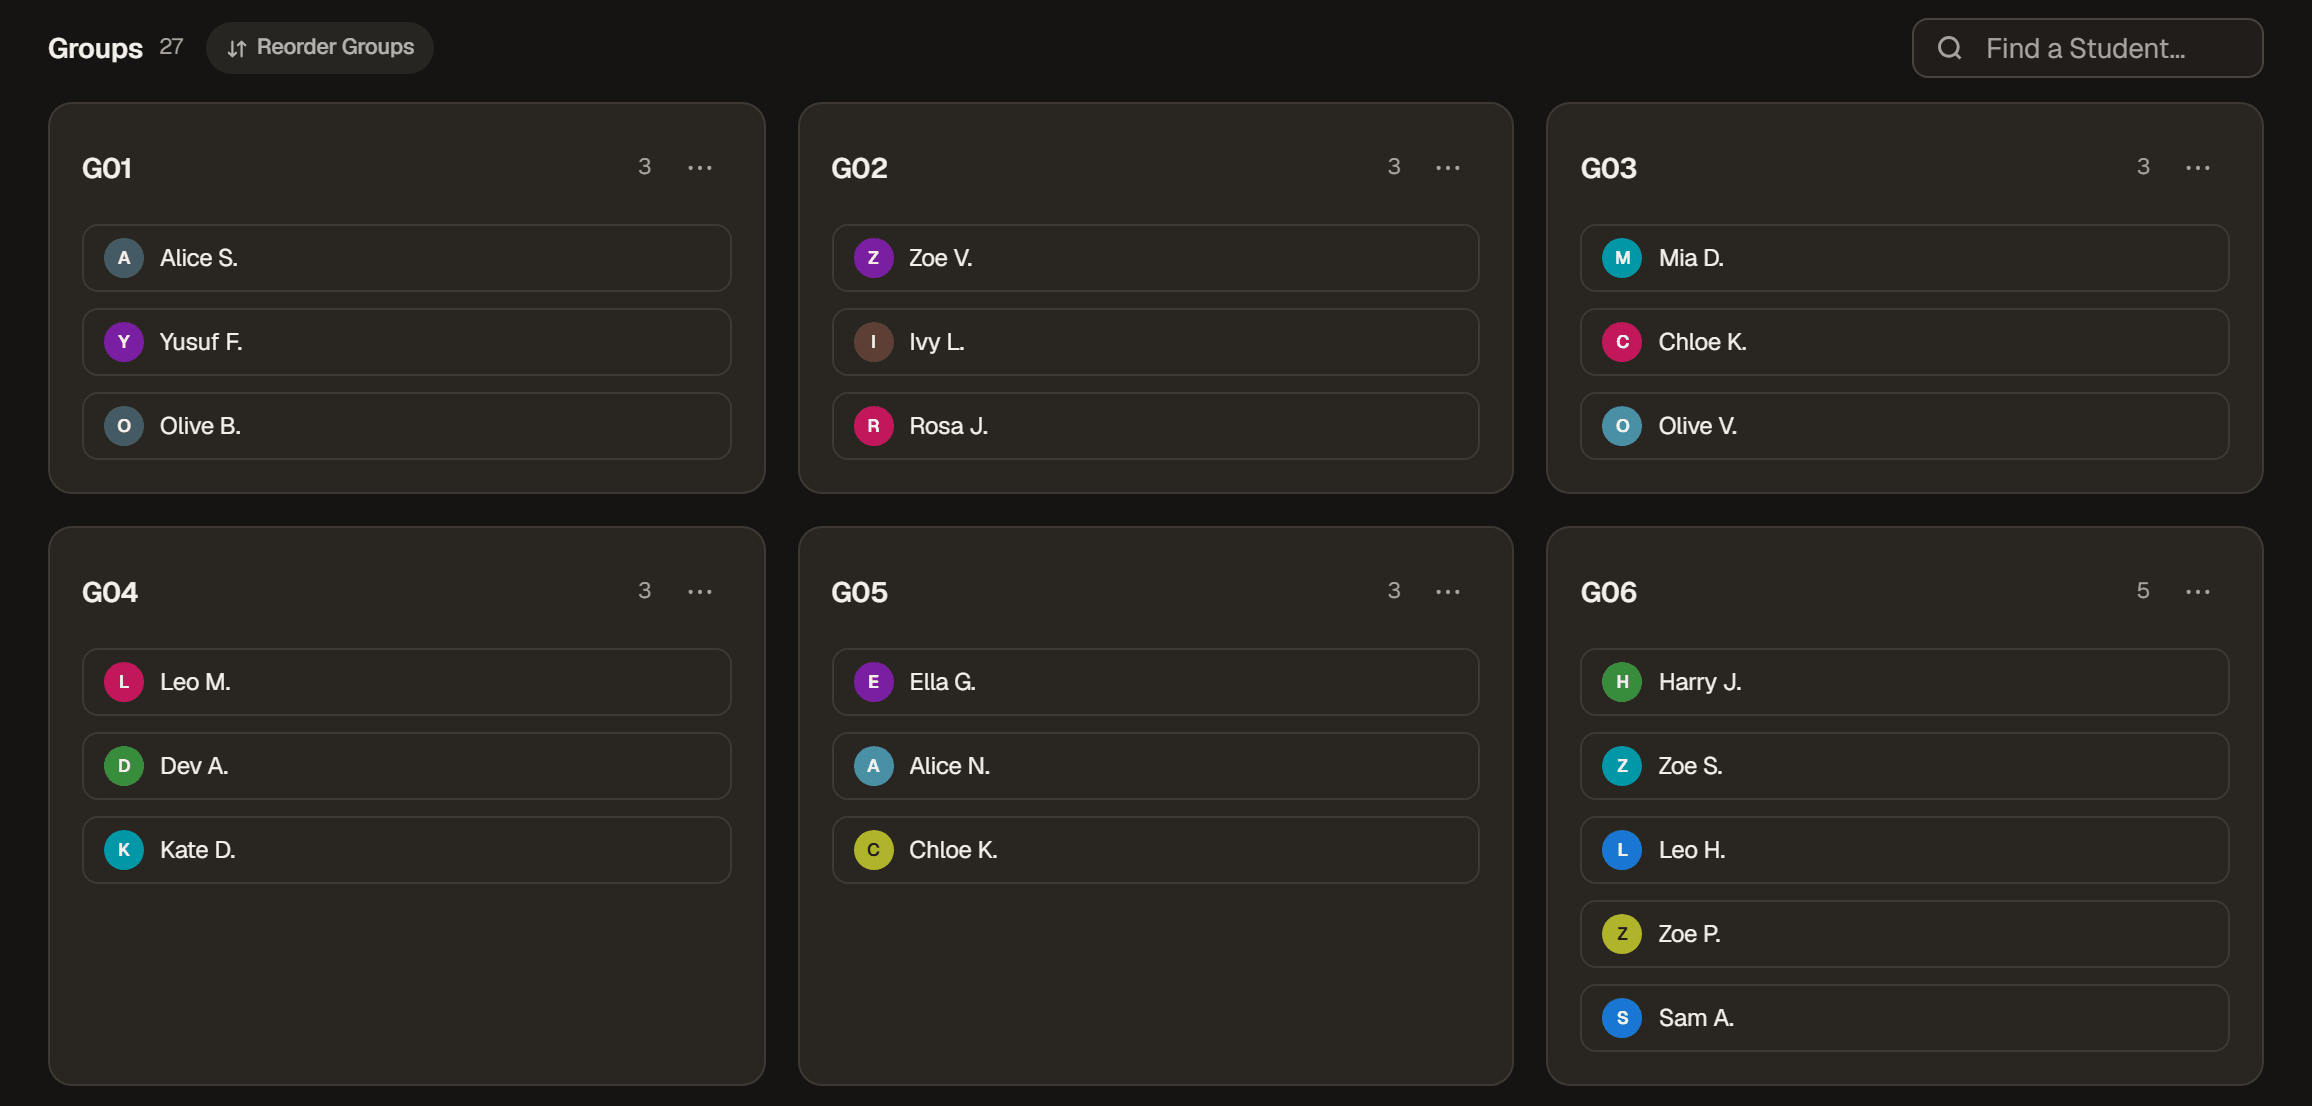Click Harry J.'s green H avatar
Image resolution: width=2312 pixels, height=1106 pixels.
(1622, 682)
